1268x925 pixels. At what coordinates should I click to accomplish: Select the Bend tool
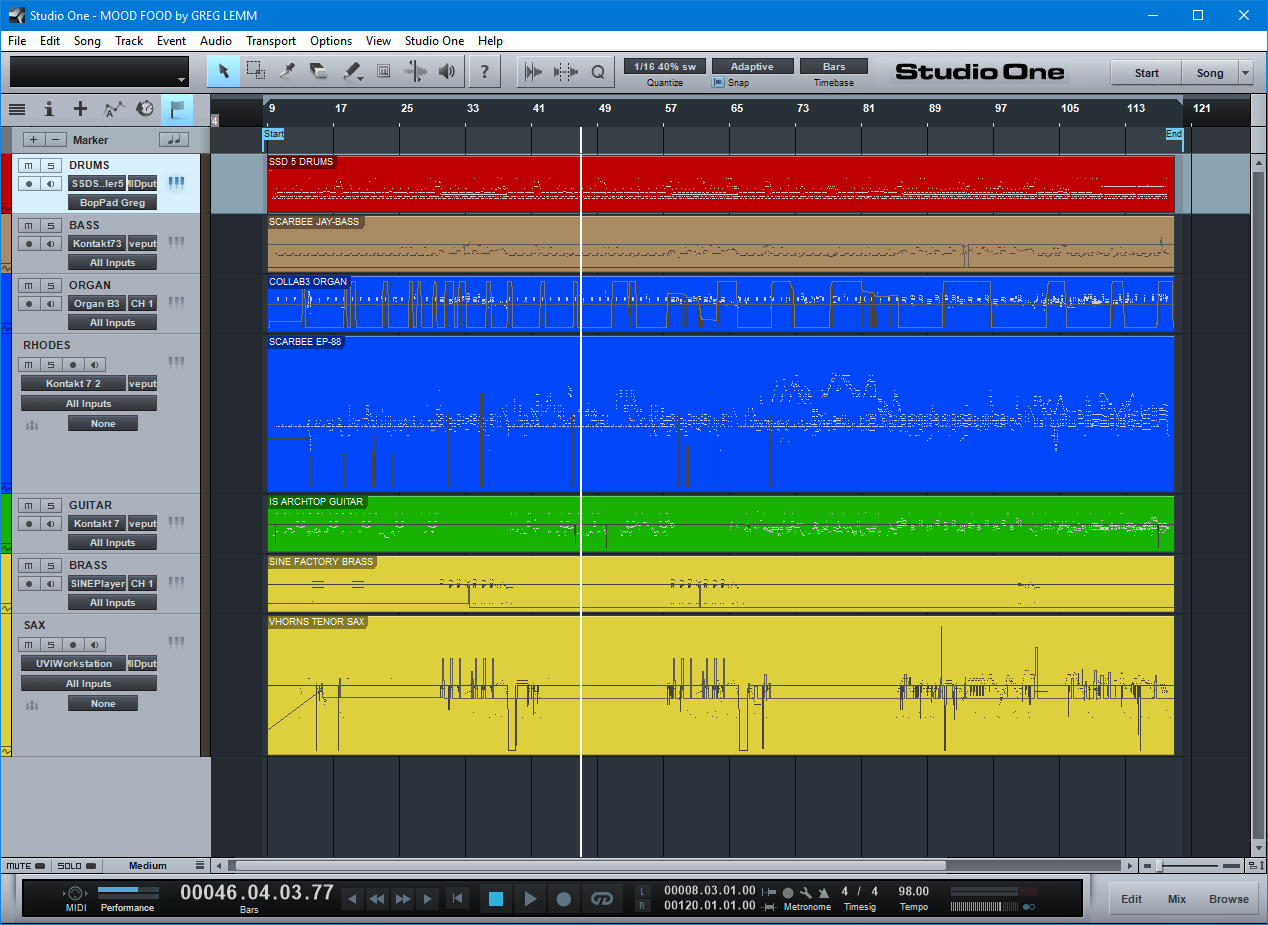pos(415,71)
